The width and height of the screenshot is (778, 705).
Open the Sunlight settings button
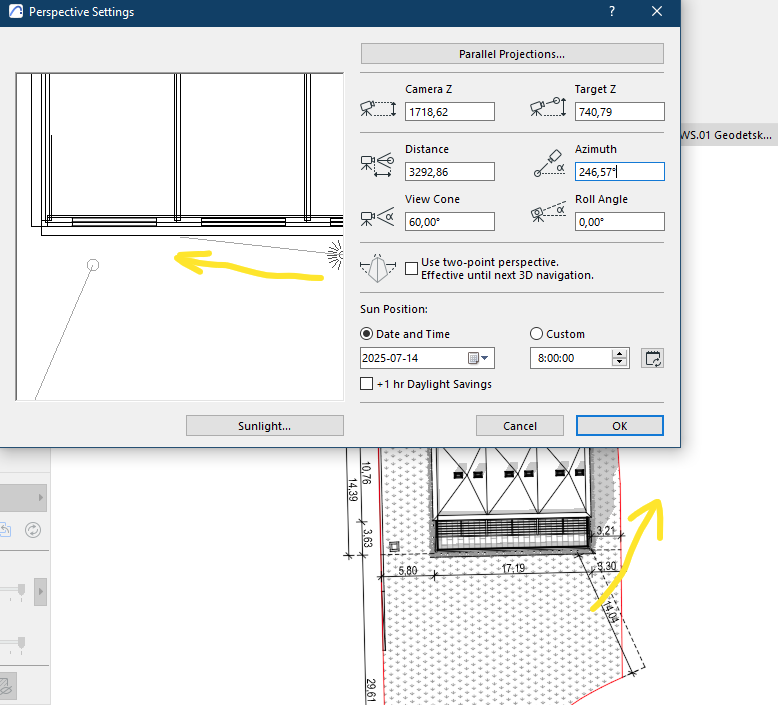point(264,426)
